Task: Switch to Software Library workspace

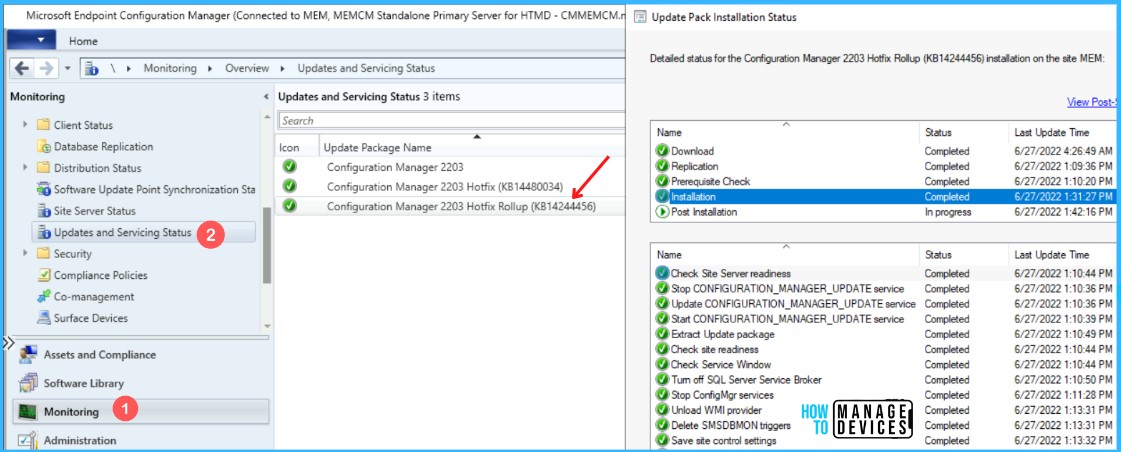Action: [84, 383]
